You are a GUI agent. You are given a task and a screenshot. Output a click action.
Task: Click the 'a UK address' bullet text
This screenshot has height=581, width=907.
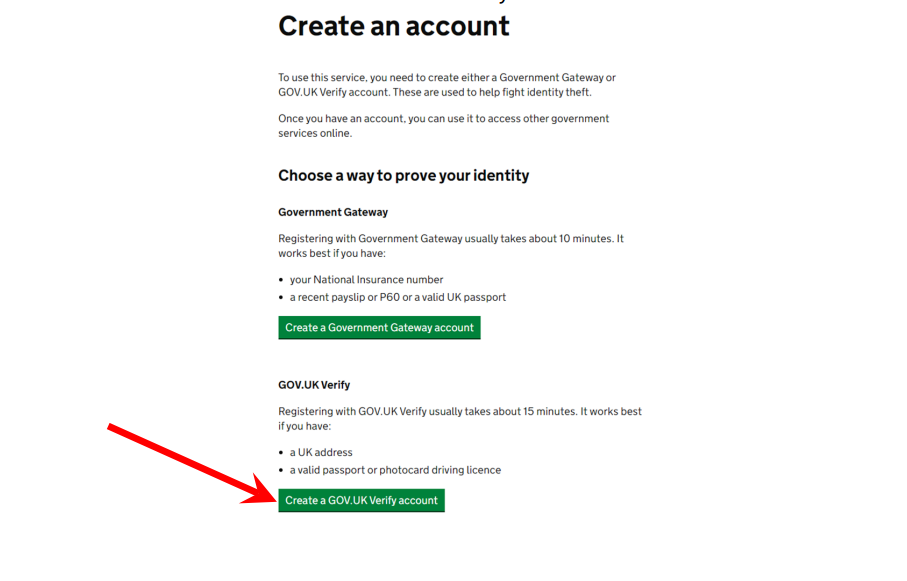(x=321, y=452)
